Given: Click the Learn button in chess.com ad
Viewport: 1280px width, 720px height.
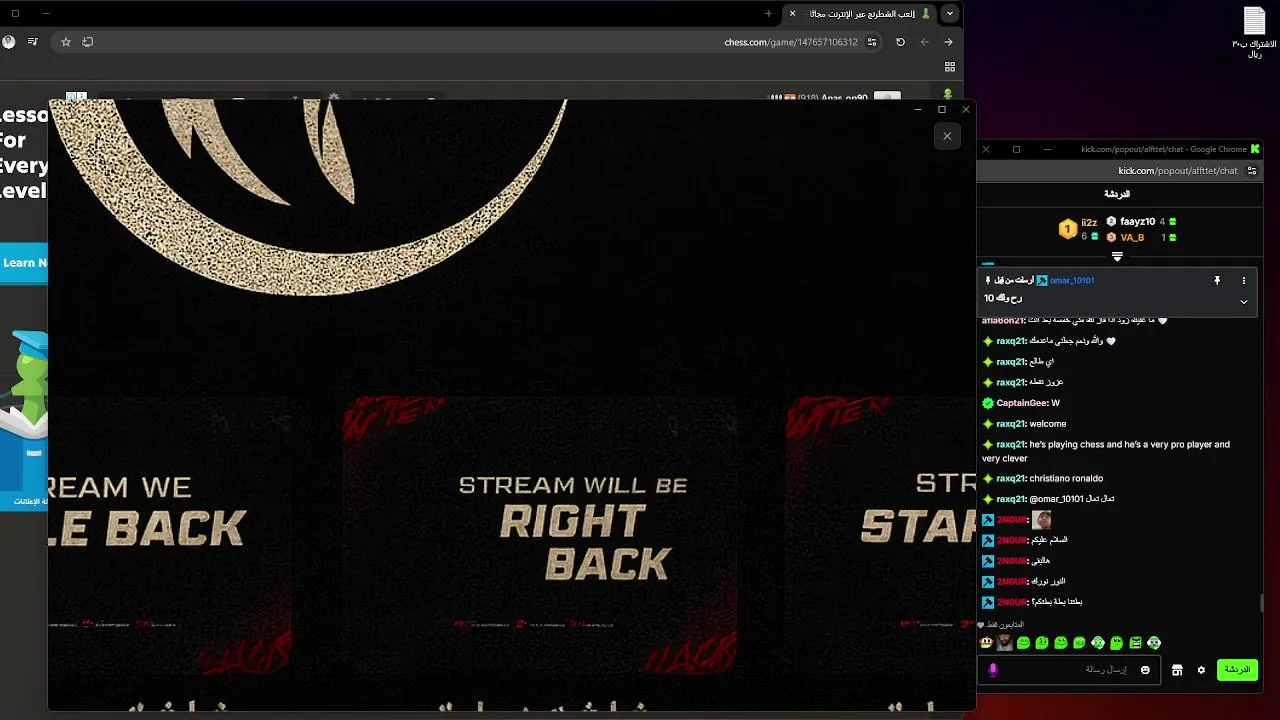Looking at the screenshot, I should pyautogui.click(x=24, y=263).
